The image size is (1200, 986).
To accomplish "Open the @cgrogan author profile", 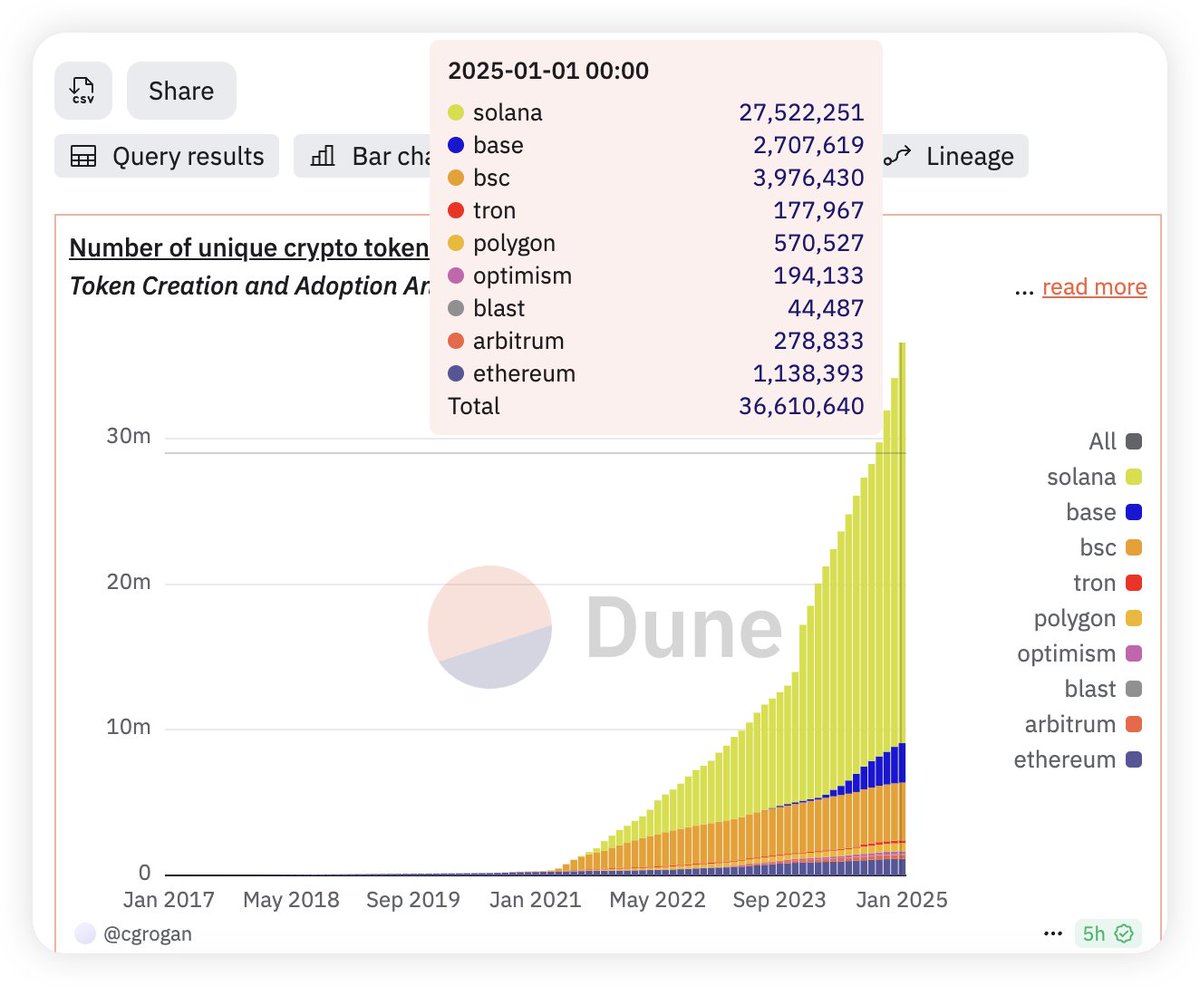I will point(147,934).
